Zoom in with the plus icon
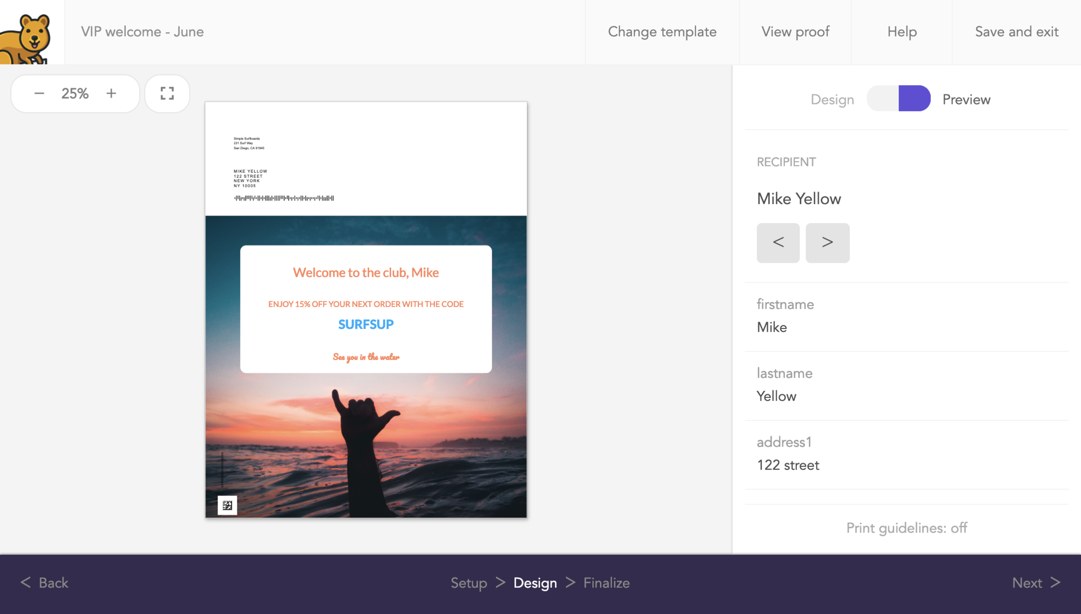This screenshot has height=614, width=1081. click(x=111, y=94)
